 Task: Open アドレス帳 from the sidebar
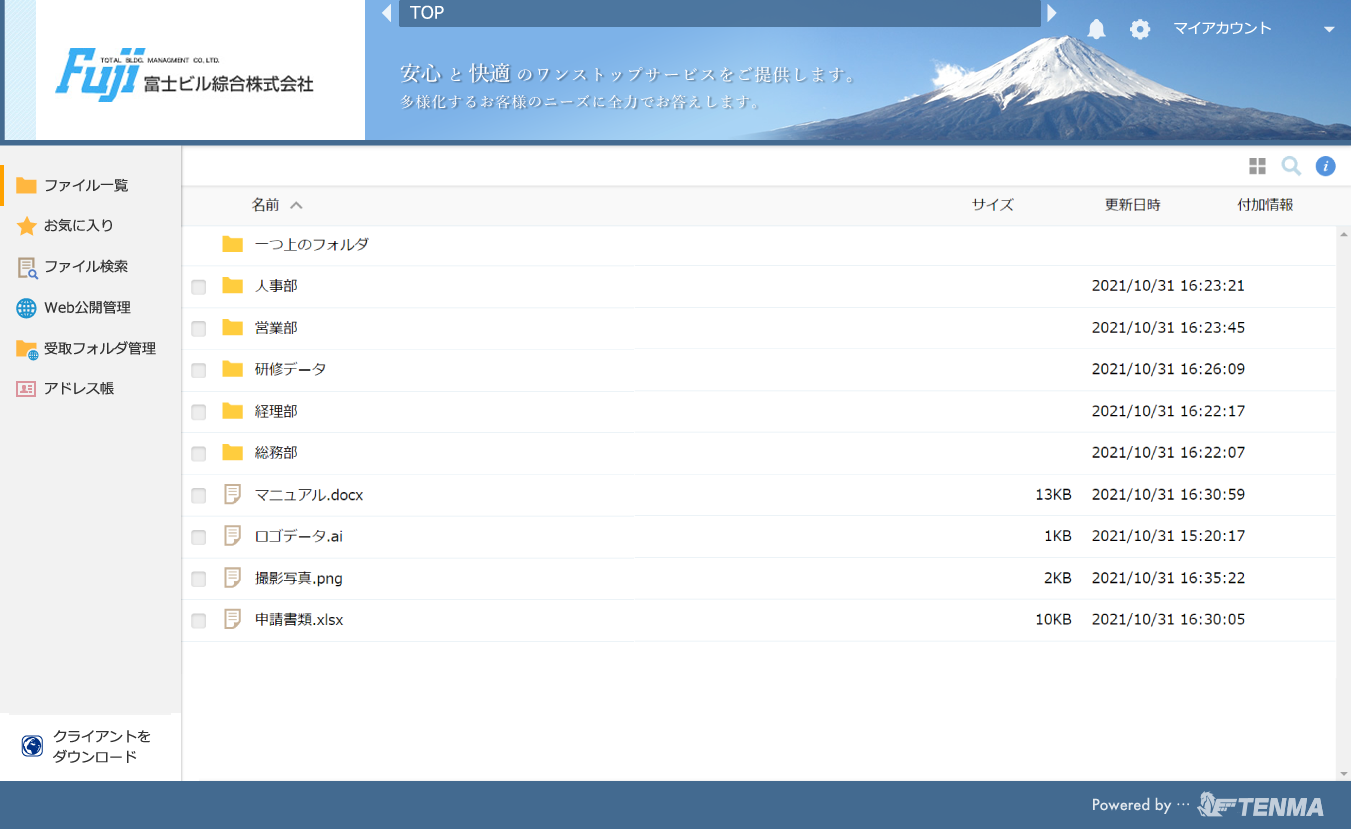[78, 389]
